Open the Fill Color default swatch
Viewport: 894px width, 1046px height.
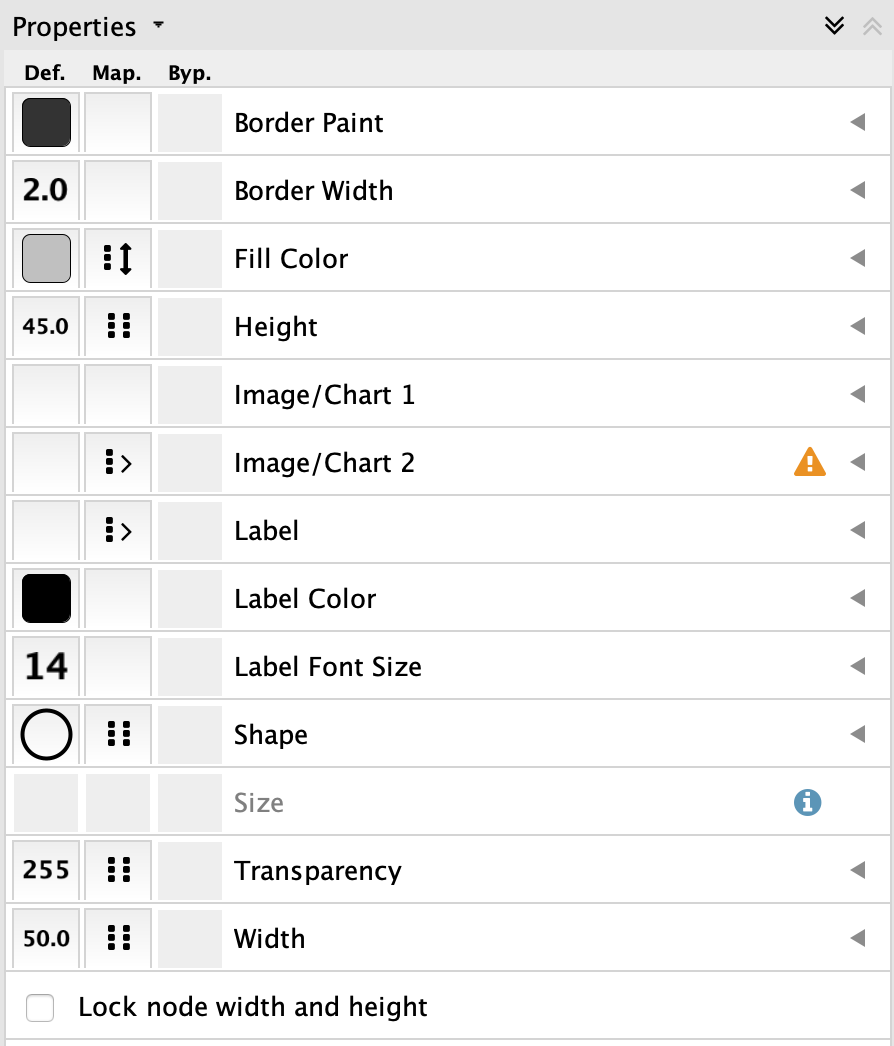point(46,259)
